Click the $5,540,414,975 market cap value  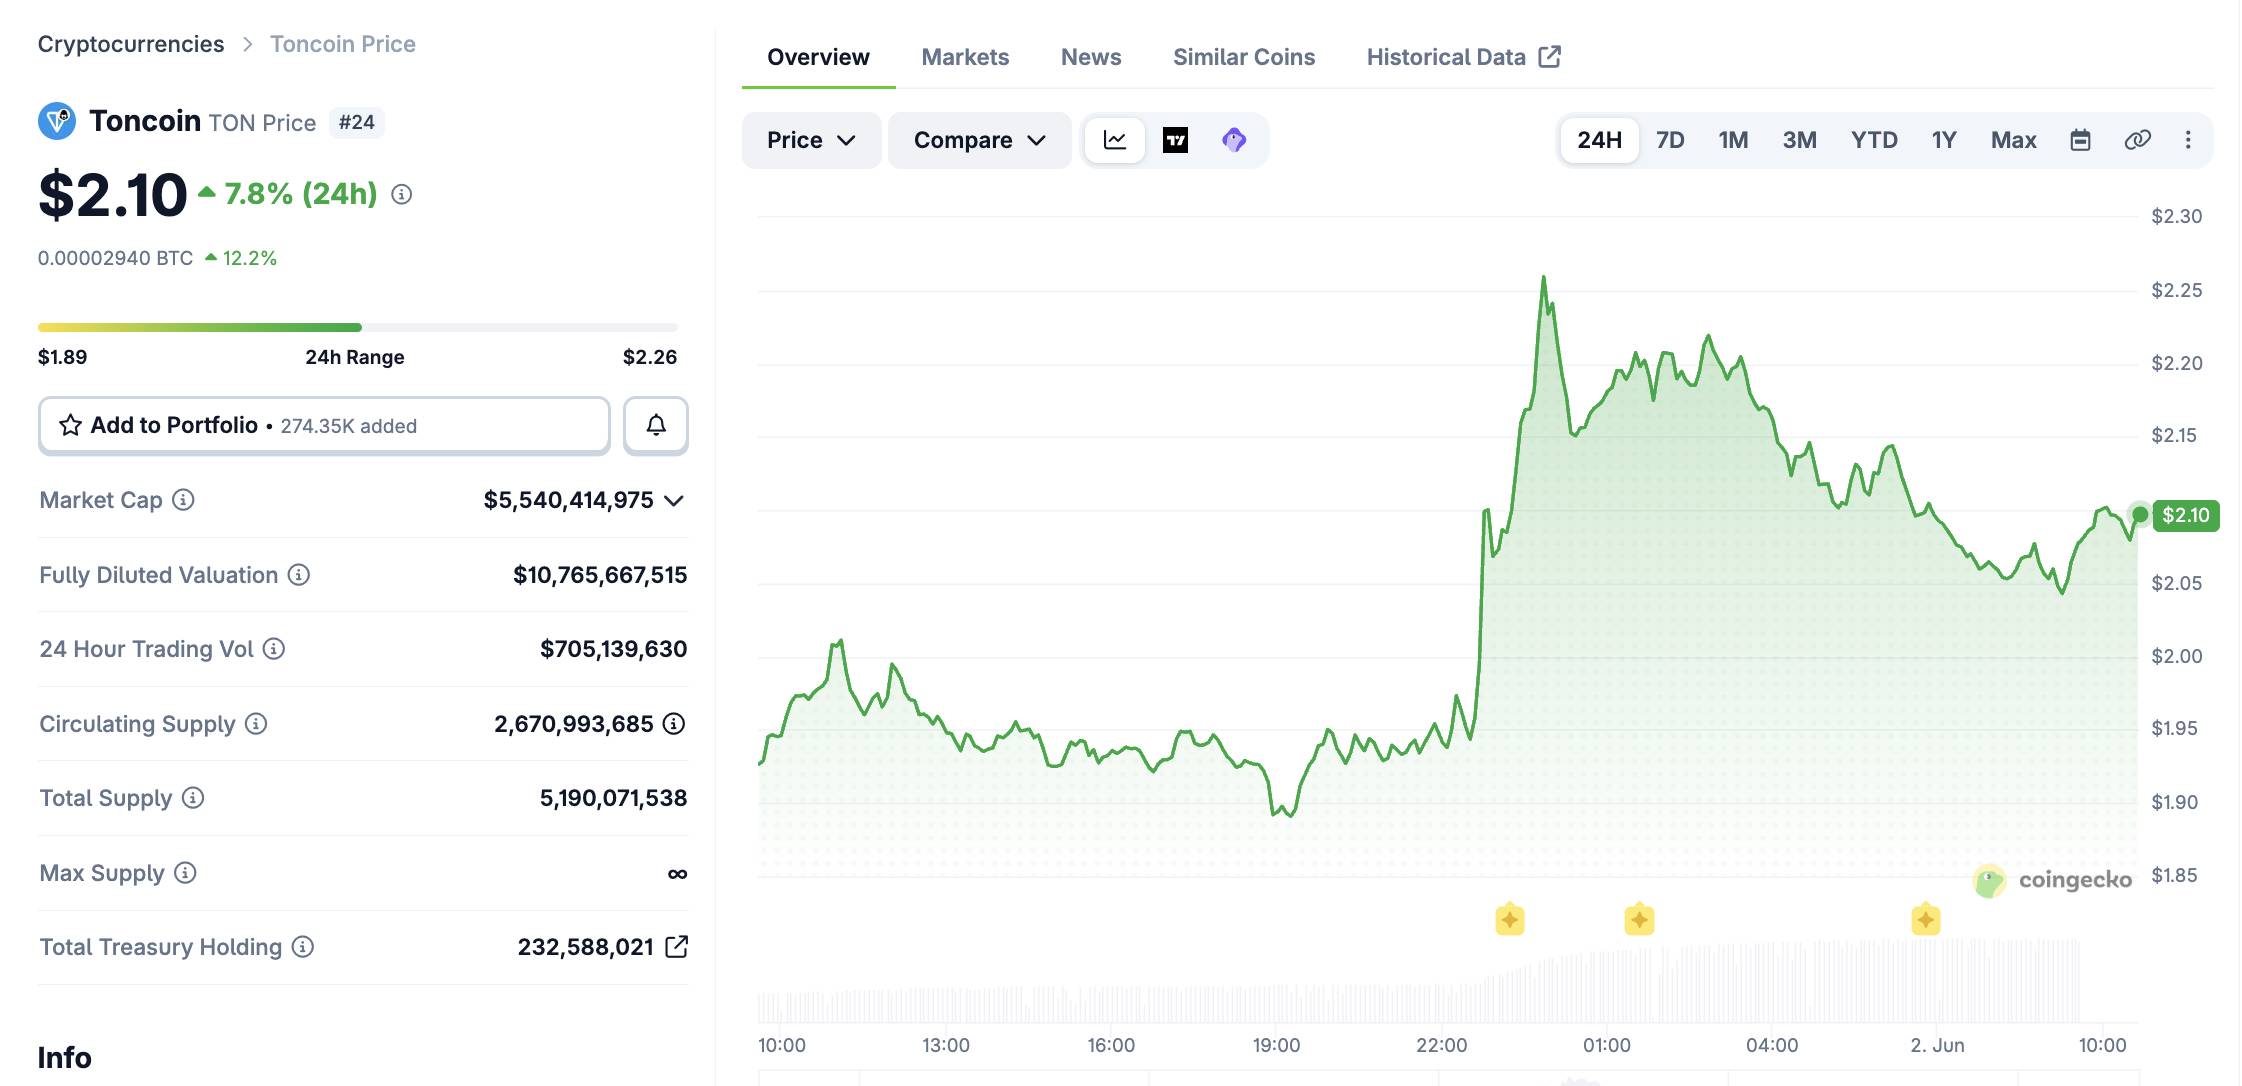[x=568, y=500]
